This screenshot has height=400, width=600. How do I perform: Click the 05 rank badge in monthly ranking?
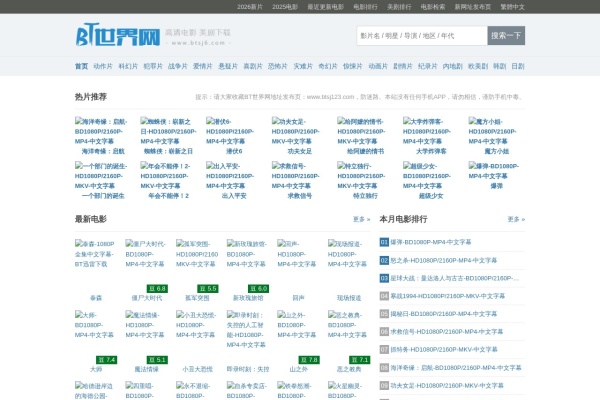click(384, 314)
